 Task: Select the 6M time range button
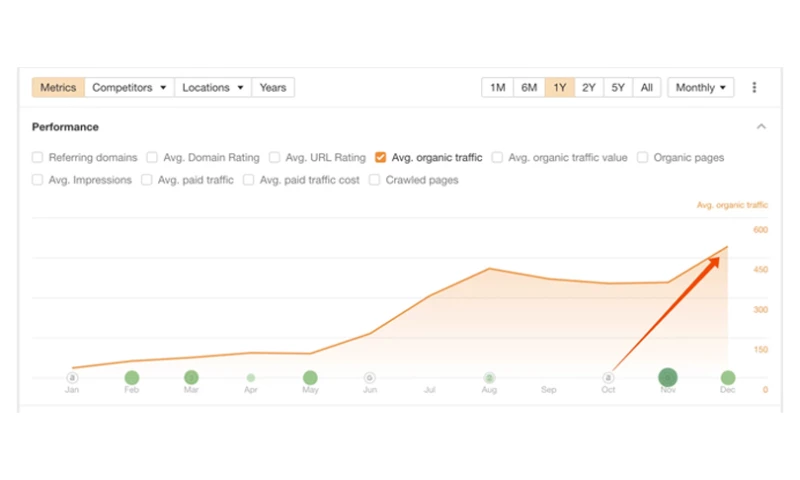(528, 88)
